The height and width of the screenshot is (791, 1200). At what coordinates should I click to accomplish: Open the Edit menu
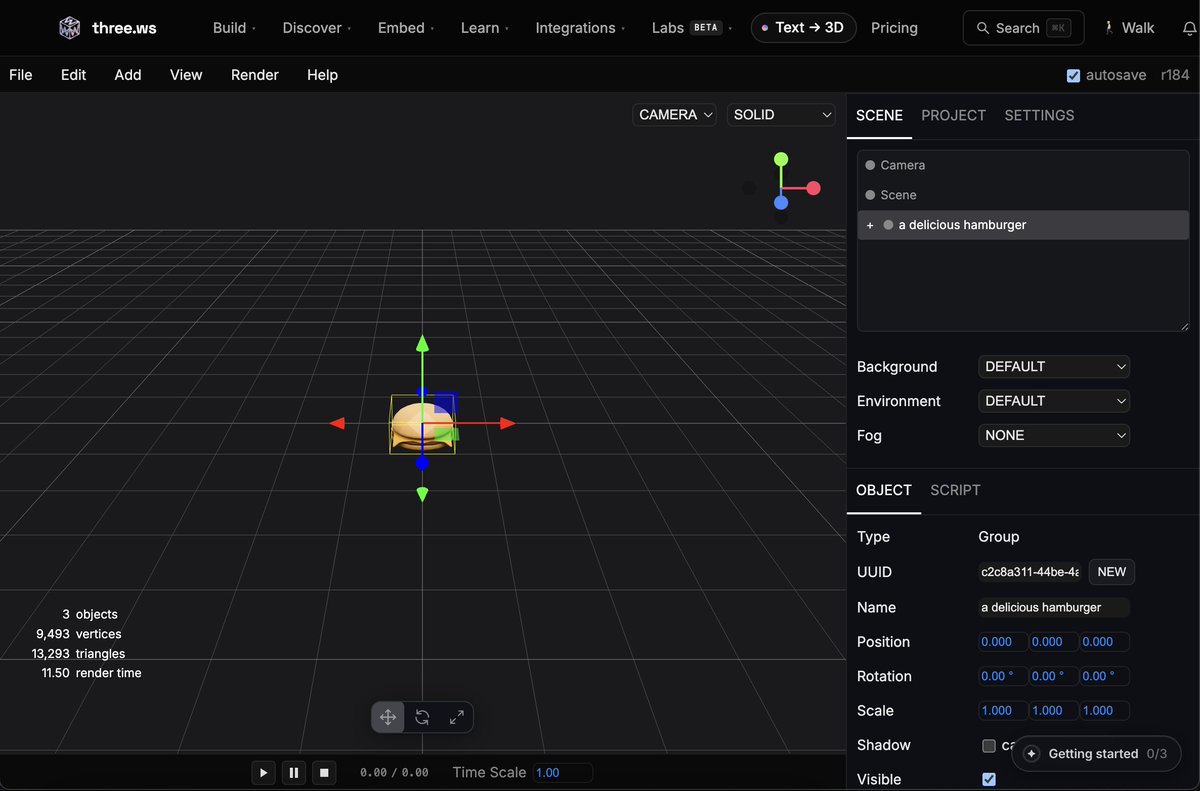(73, 75)
